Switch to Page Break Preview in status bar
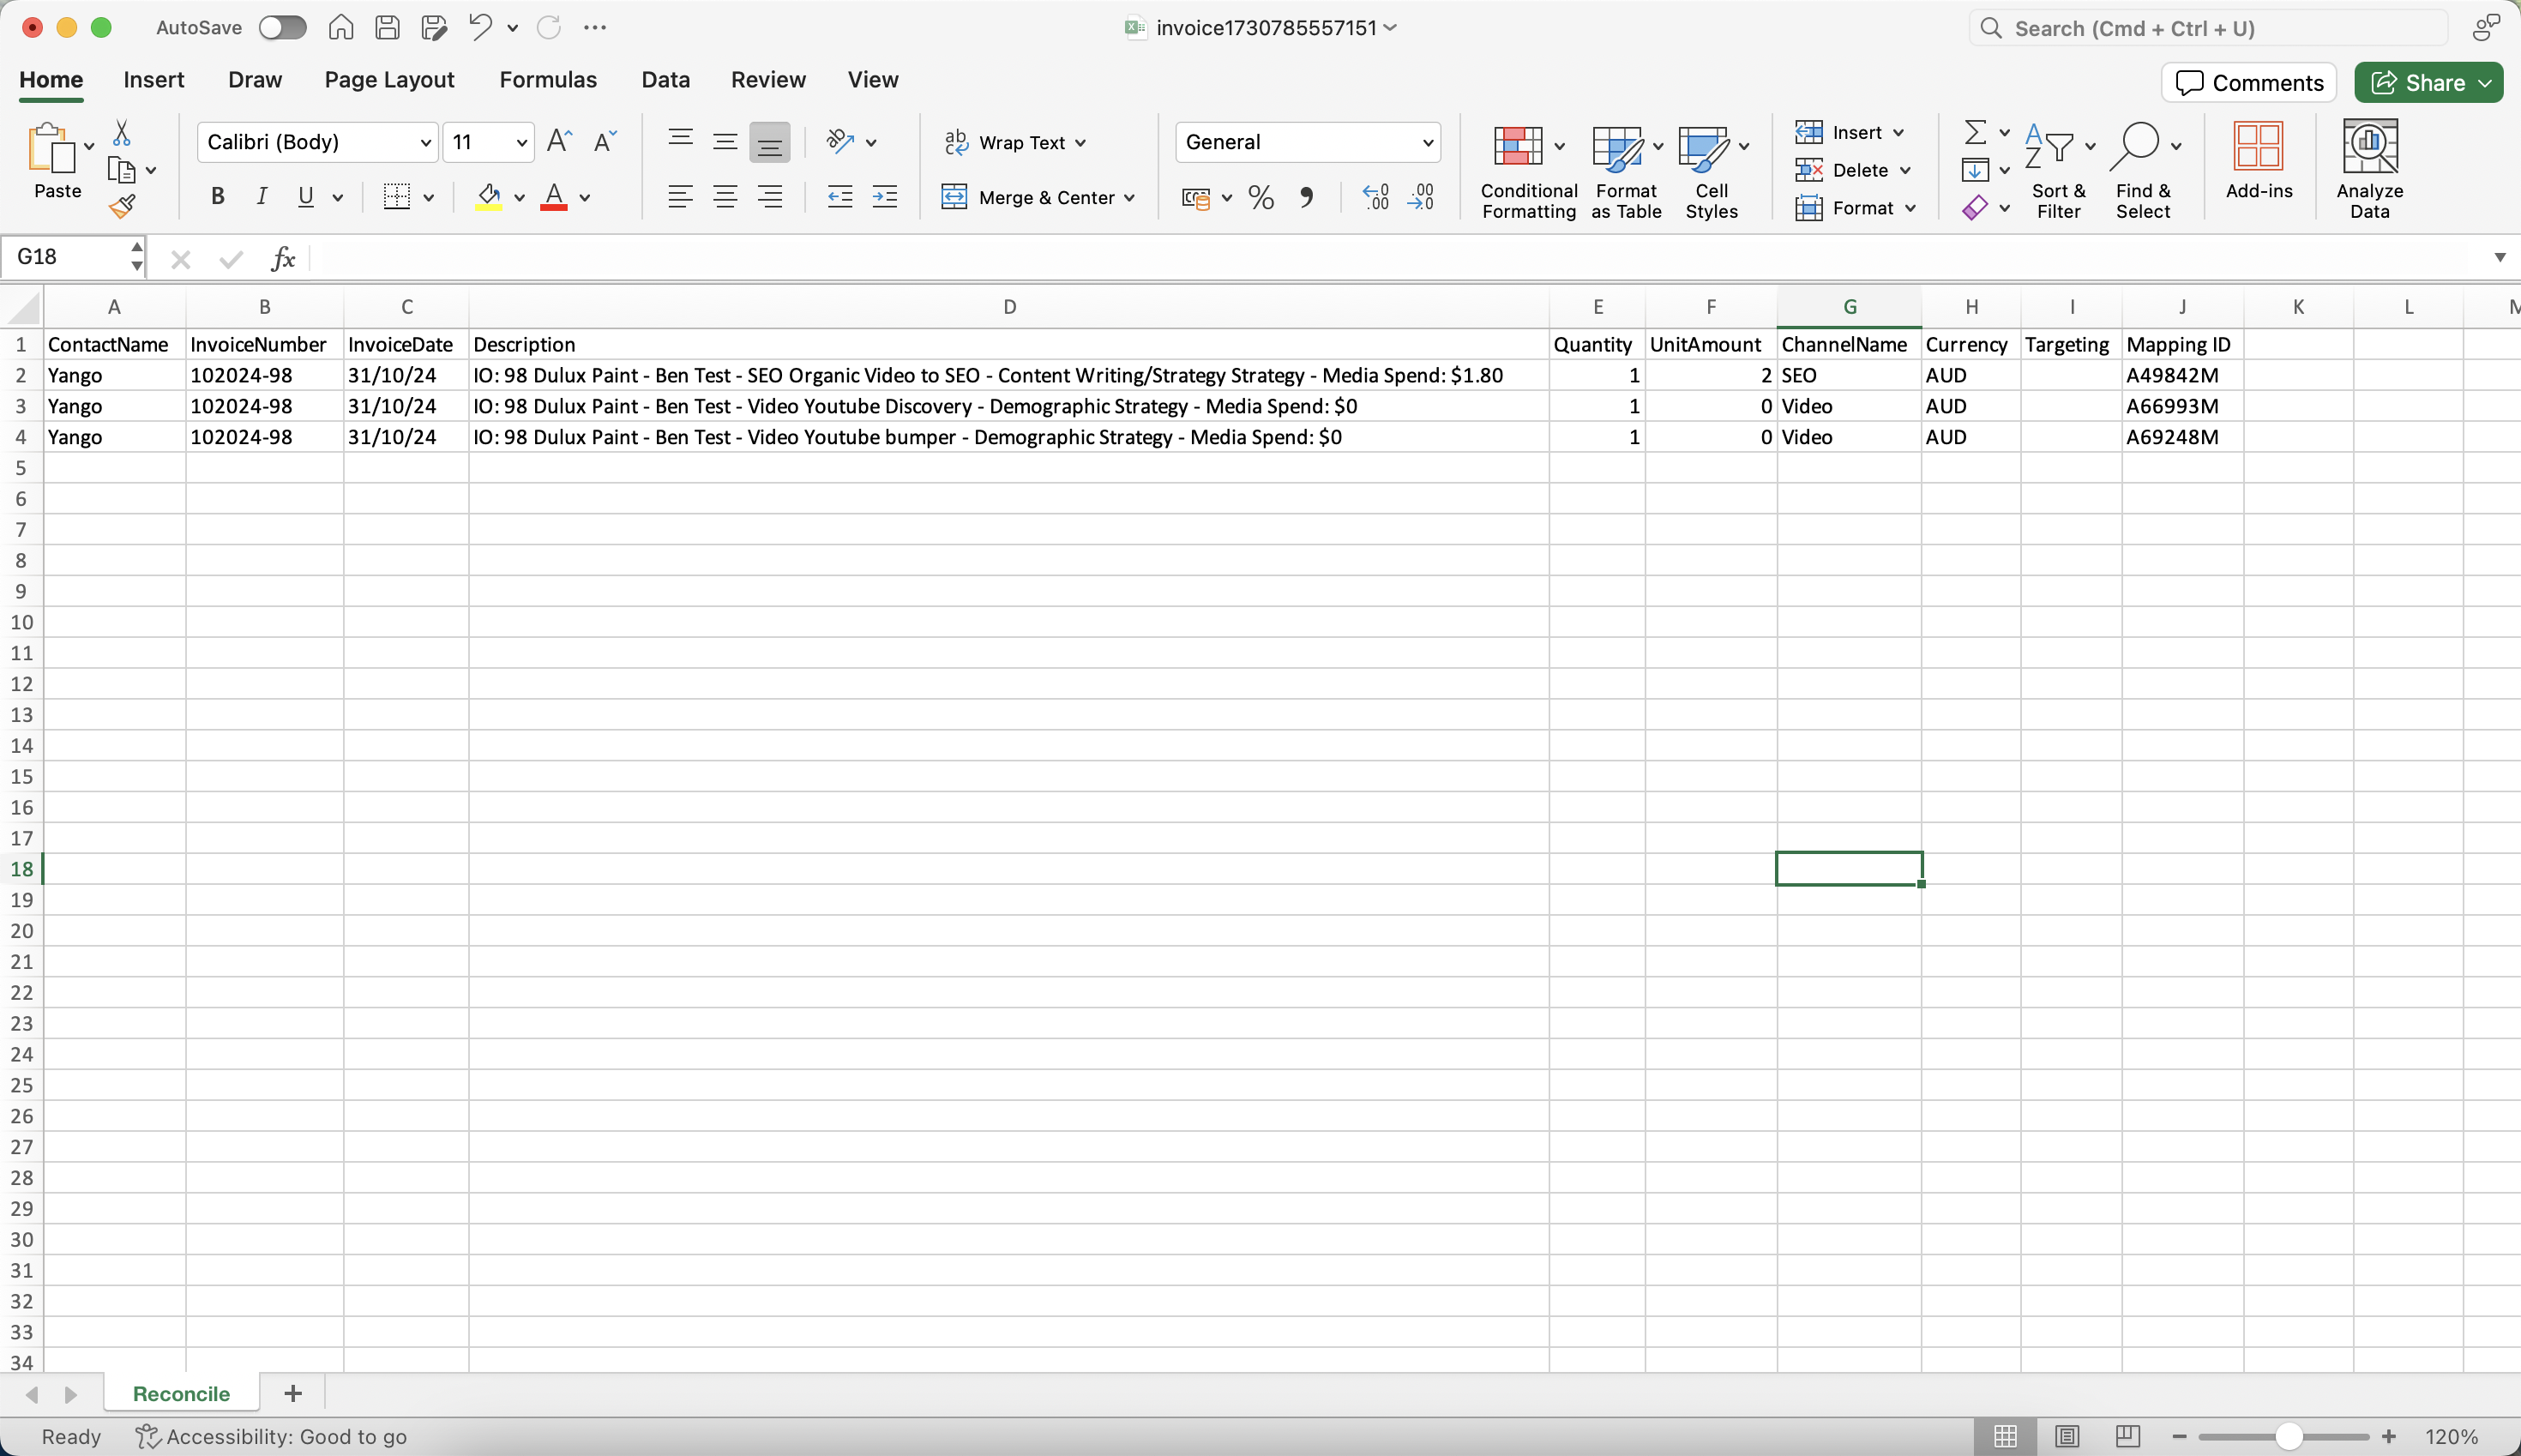 pyautogui.click(x=2127, y=1436)
